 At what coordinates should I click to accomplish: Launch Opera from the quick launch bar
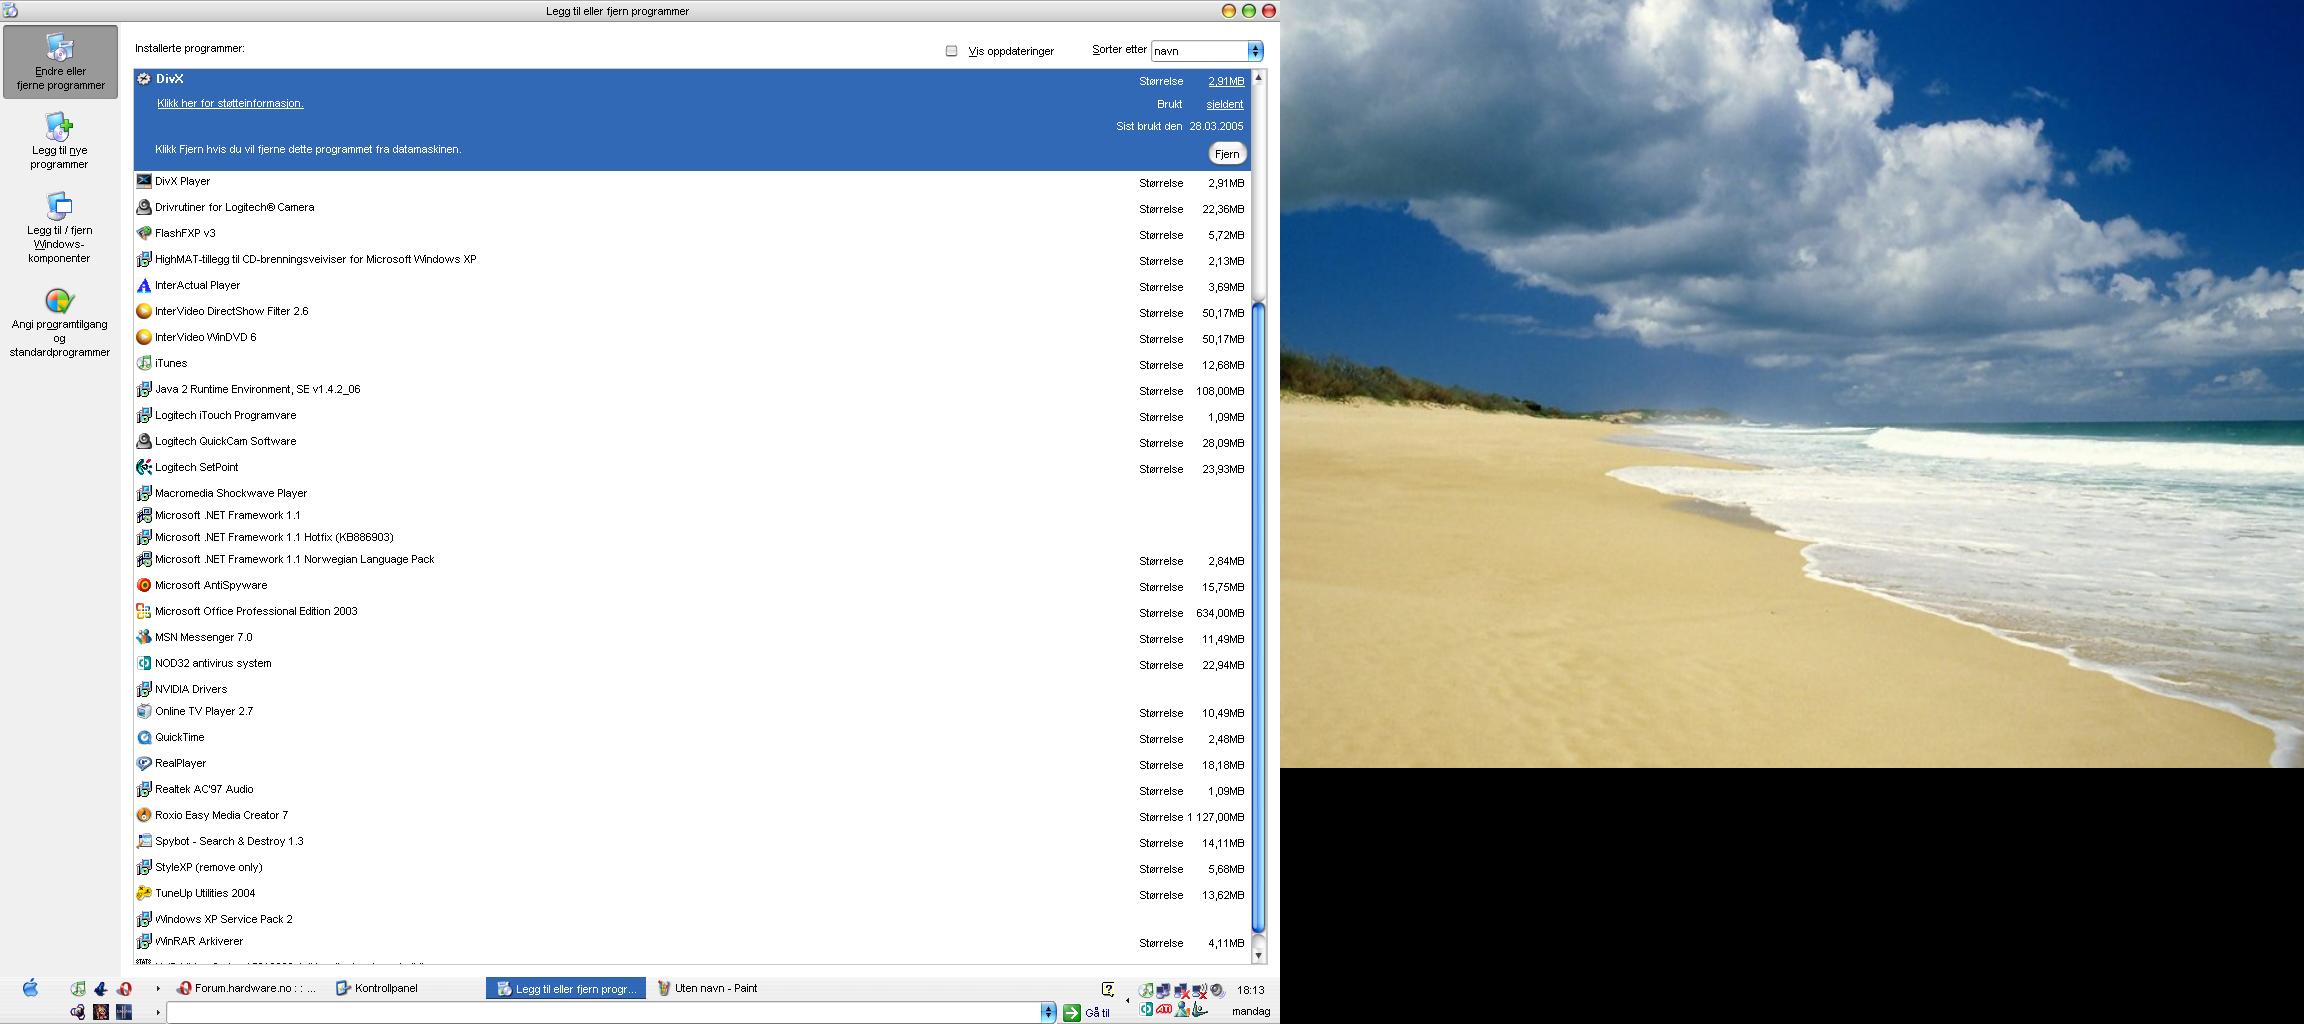tap(124, 988)
